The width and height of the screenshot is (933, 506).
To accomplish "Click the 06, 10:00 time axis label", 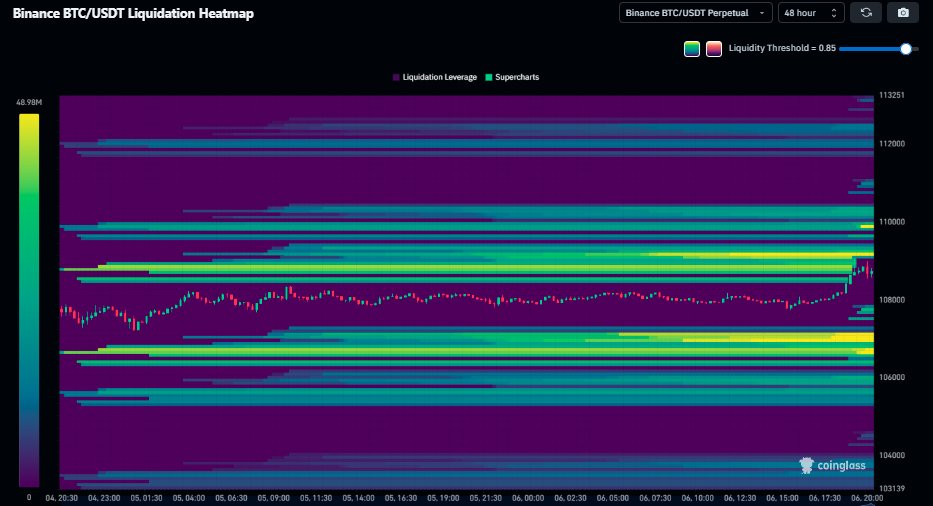I will tap(697, 498).
